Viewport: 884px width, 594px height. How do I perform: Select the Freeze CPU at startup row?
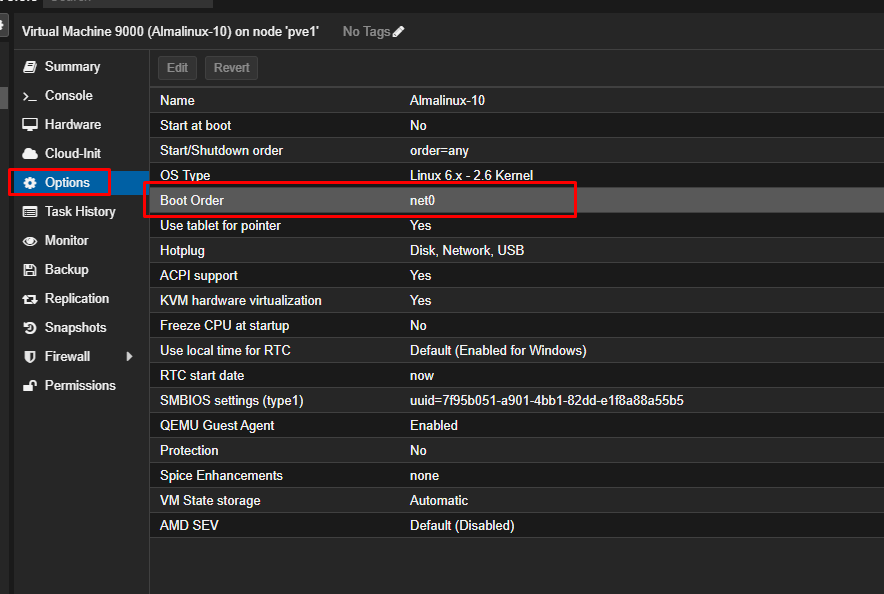click(516, 325)
